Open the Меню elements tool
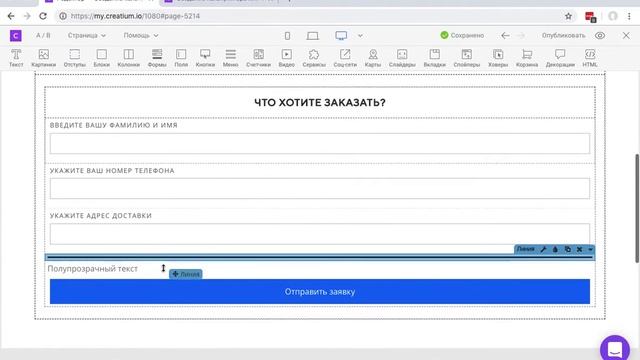The height and width of the screenshot is (360, 640). click(231, 58)
